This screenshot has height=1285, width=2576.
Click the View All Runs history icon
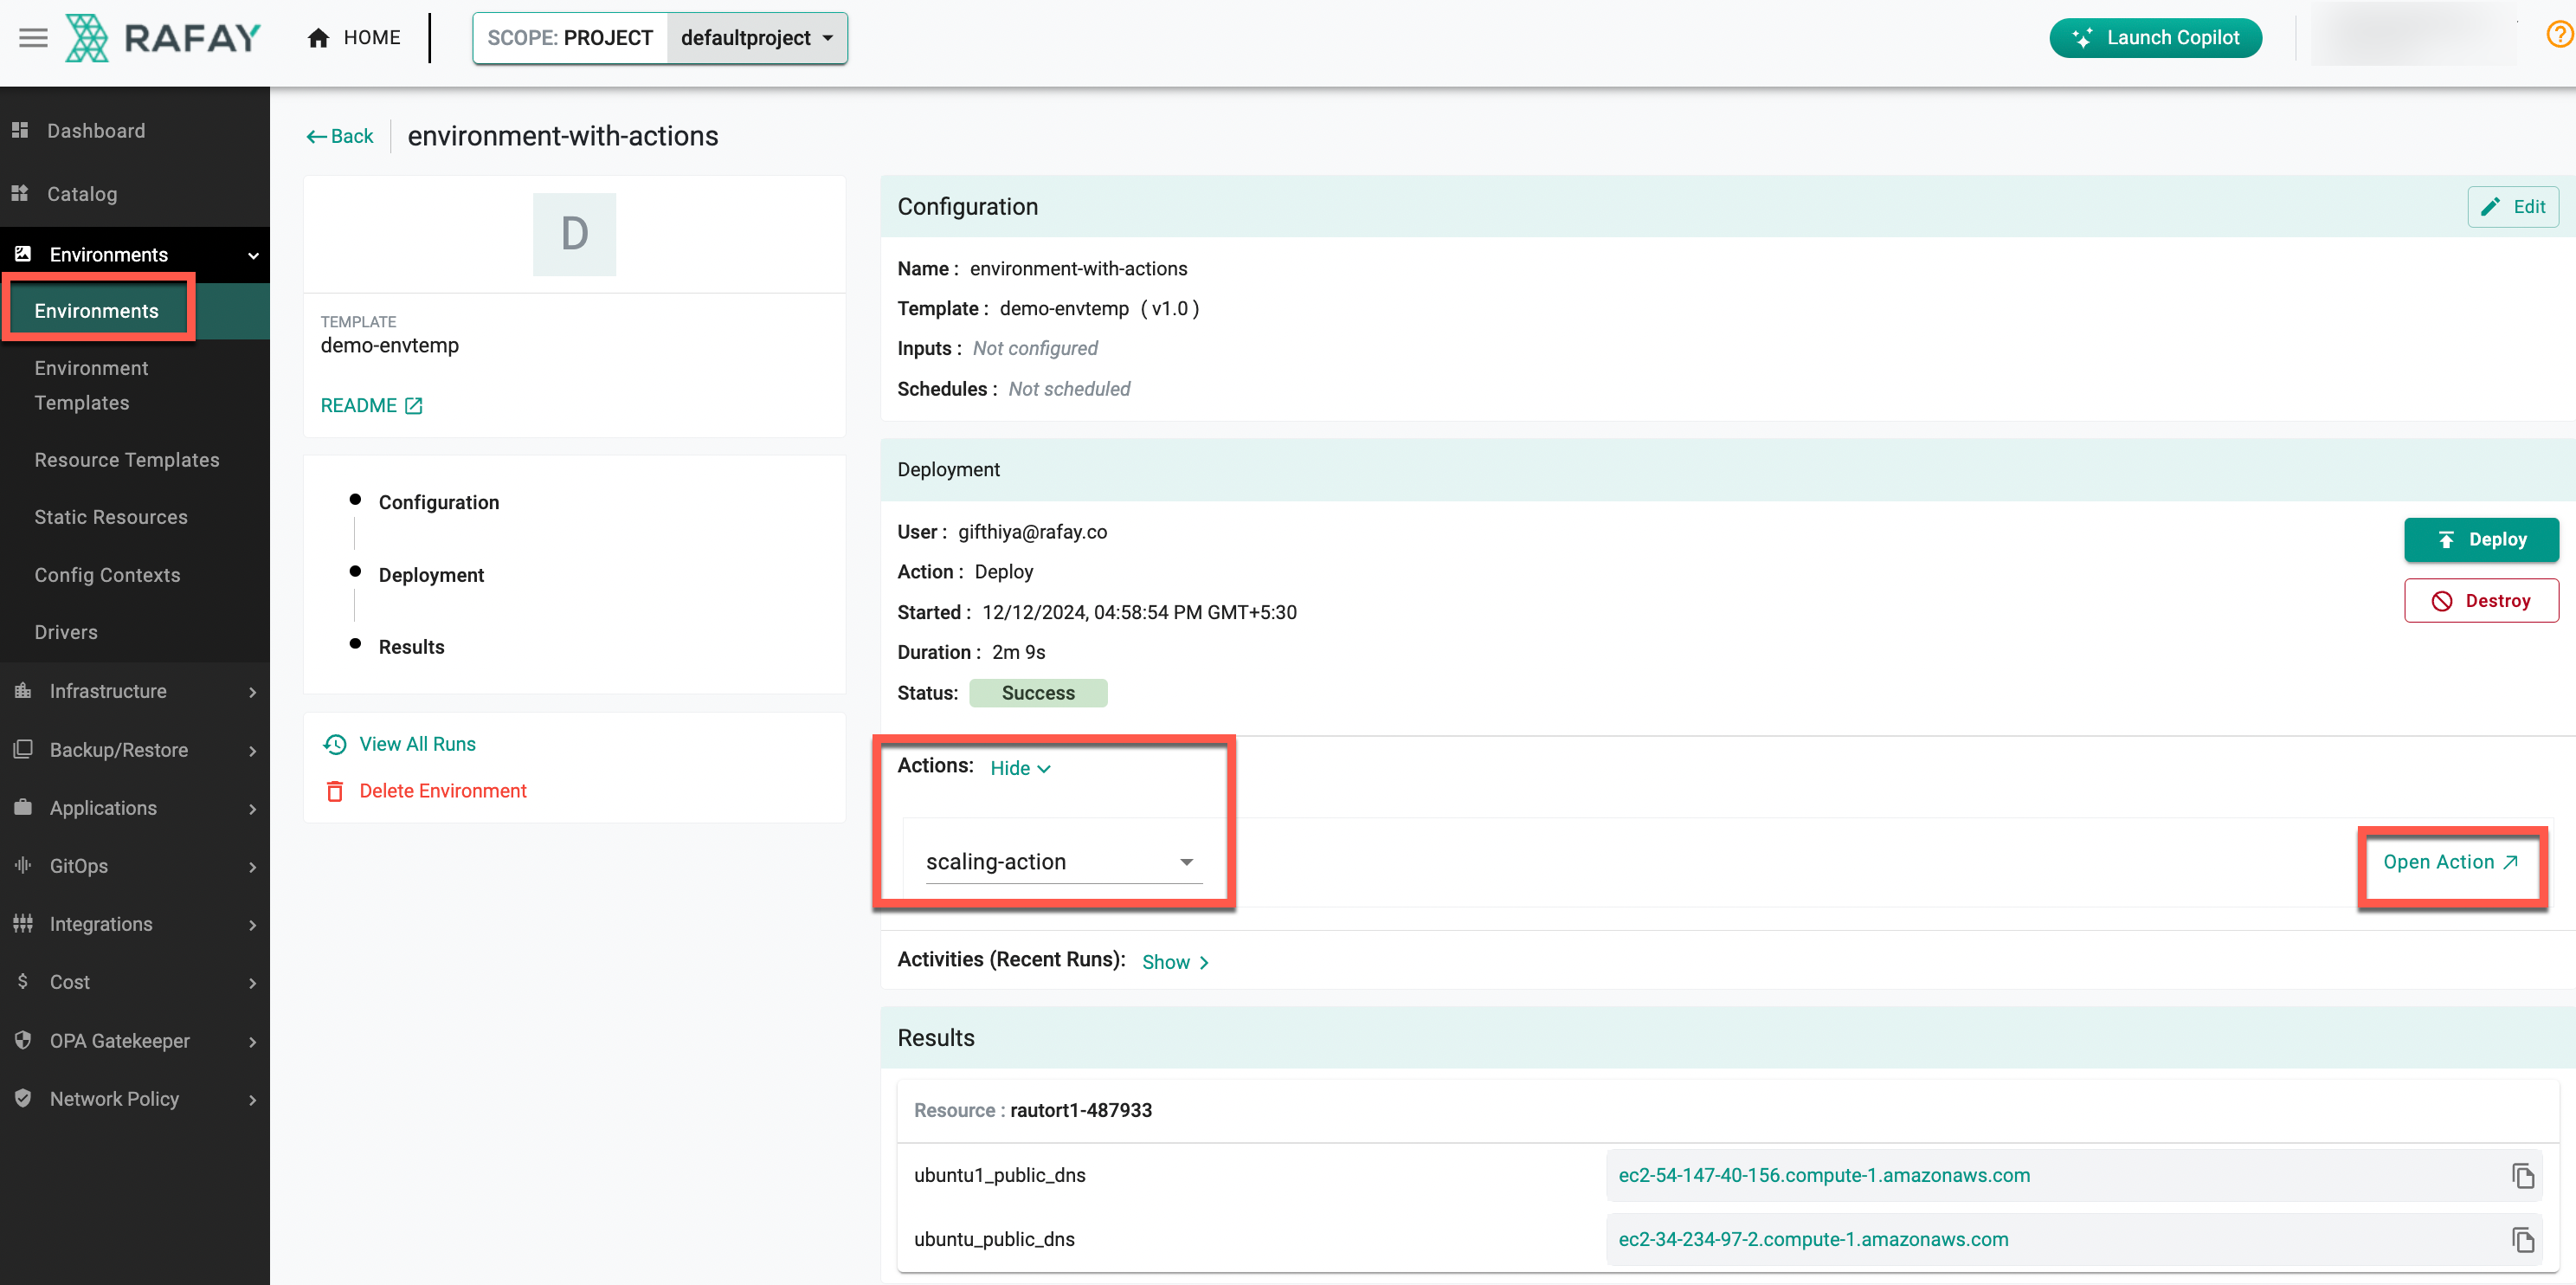pyautogui.click(x=335, y=744)
